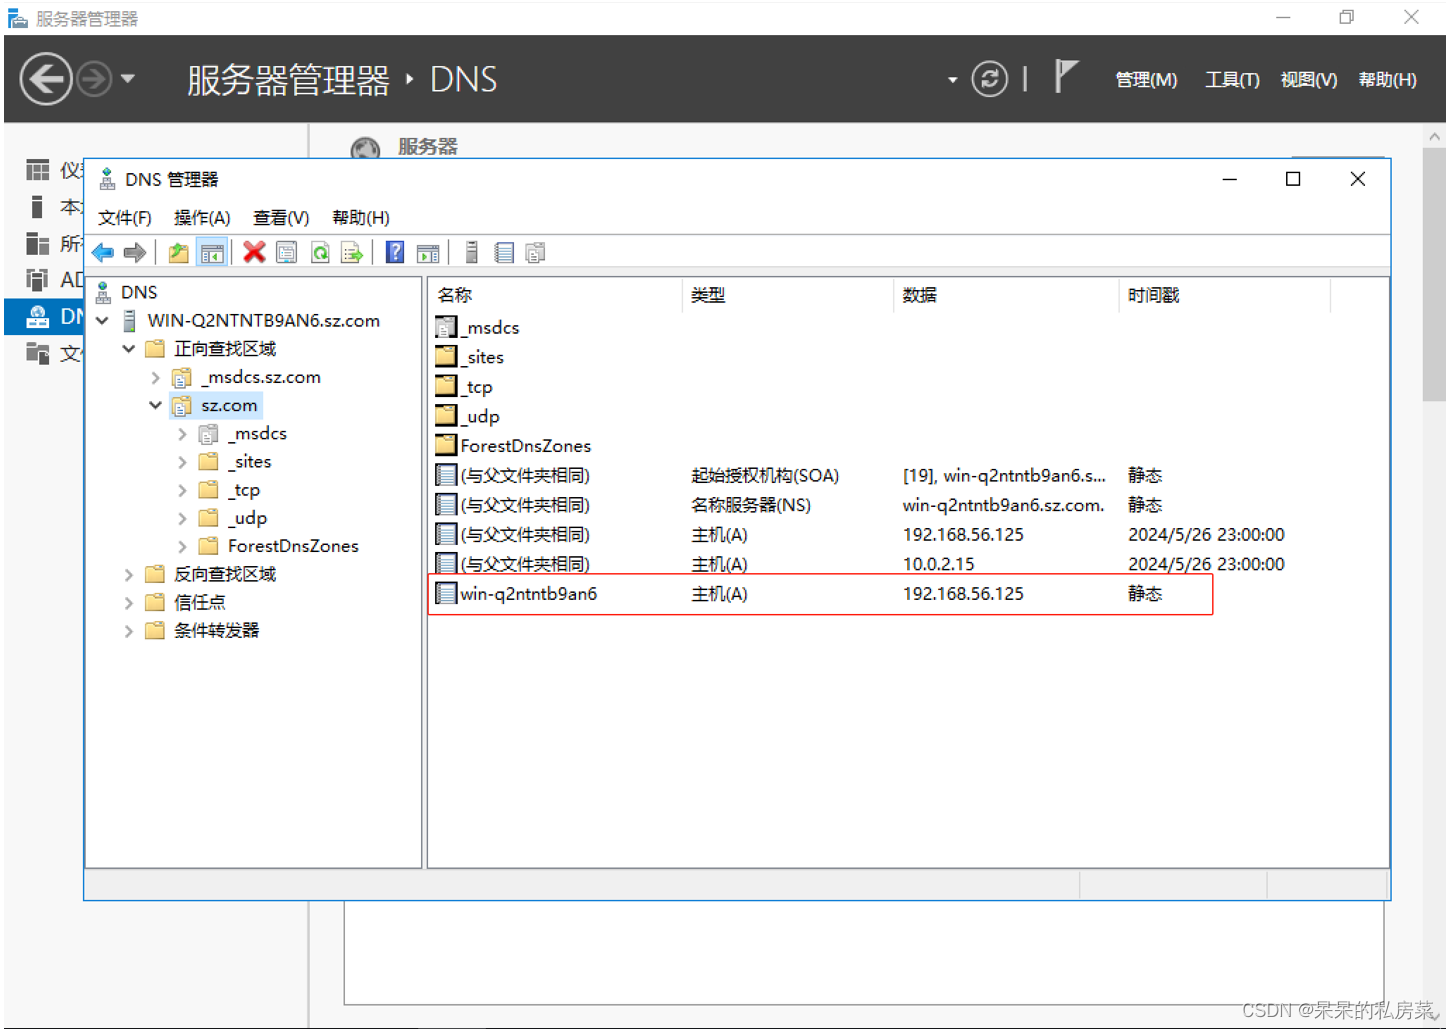Expand the ForestDnsZones tree node

(182, 546)
